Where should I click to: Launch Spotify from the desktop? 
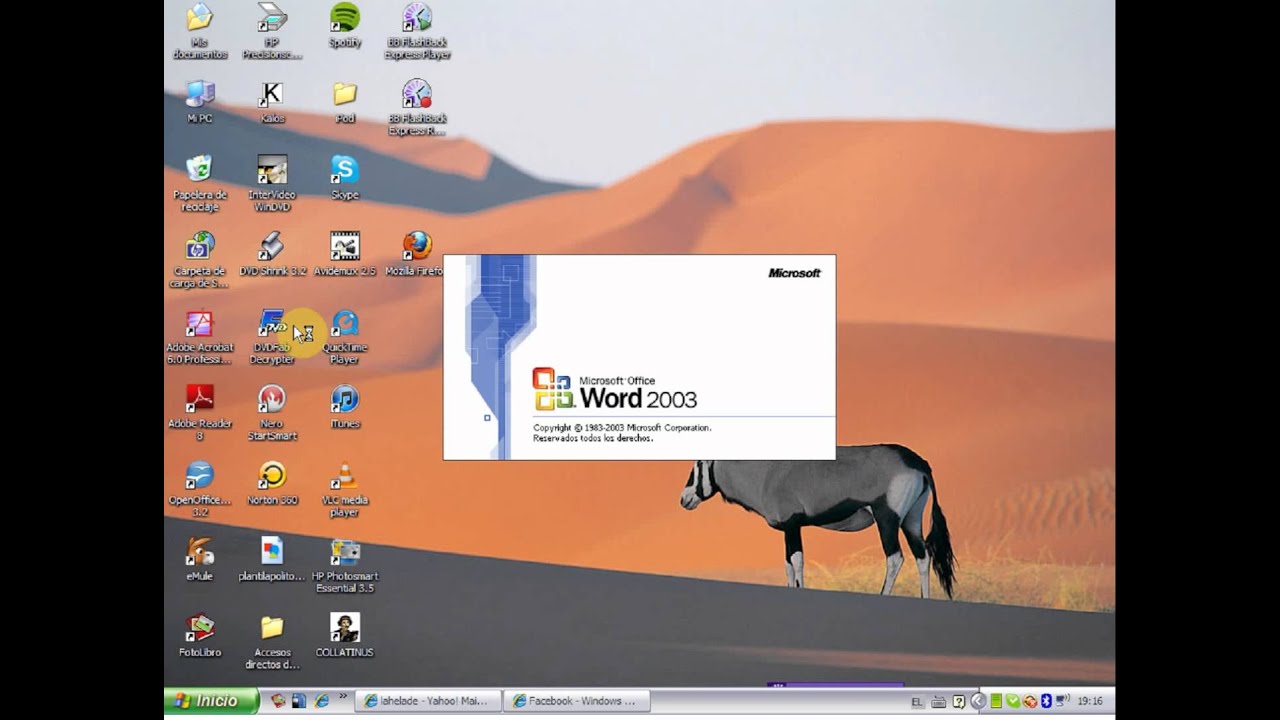tap(345, 25)
